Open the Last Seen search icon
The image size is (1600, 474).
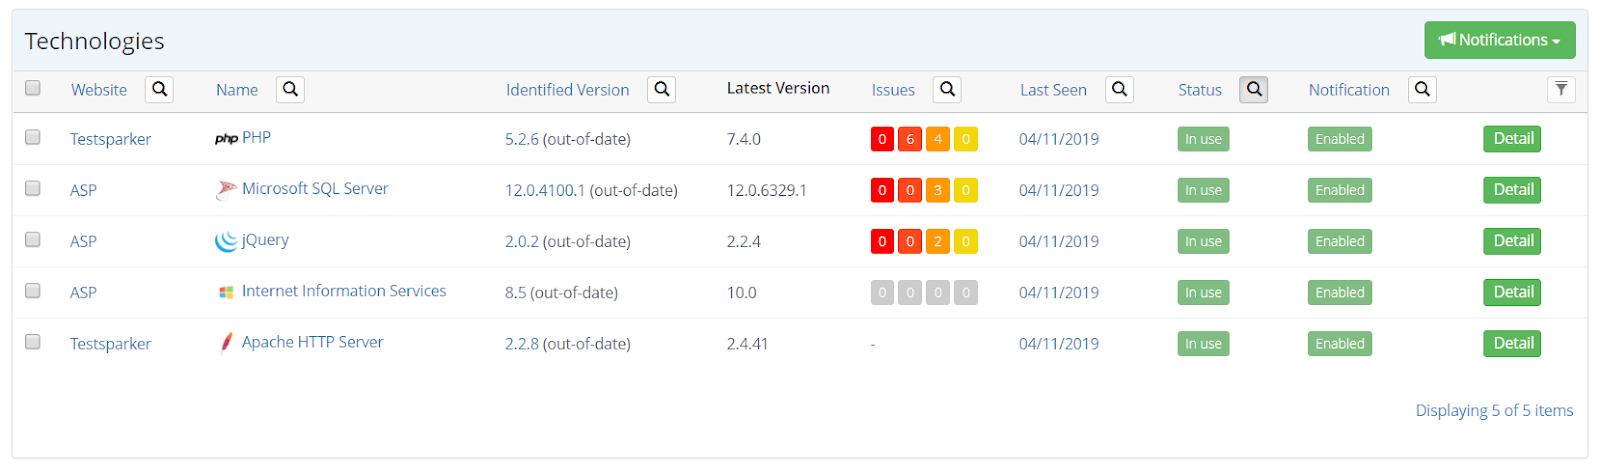point(1119,89)
